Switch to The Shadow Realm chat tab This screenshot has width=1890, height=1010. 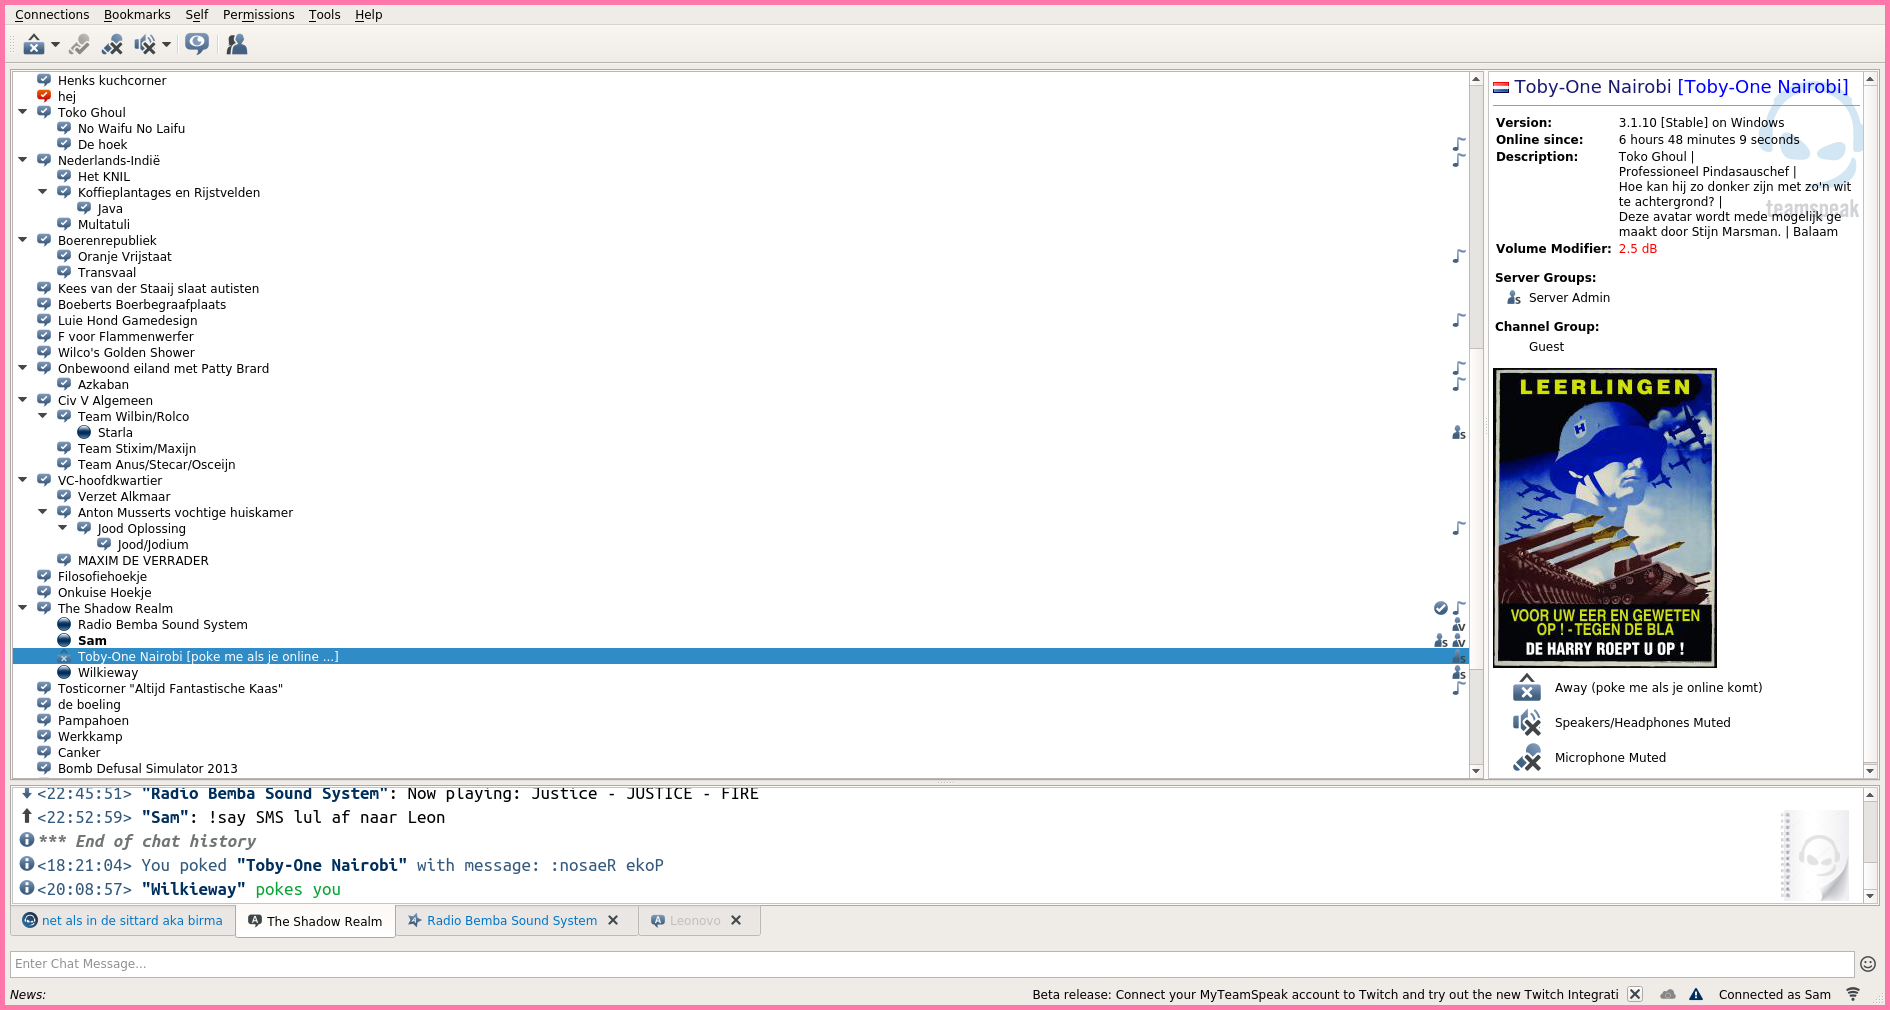coord(315,921)
